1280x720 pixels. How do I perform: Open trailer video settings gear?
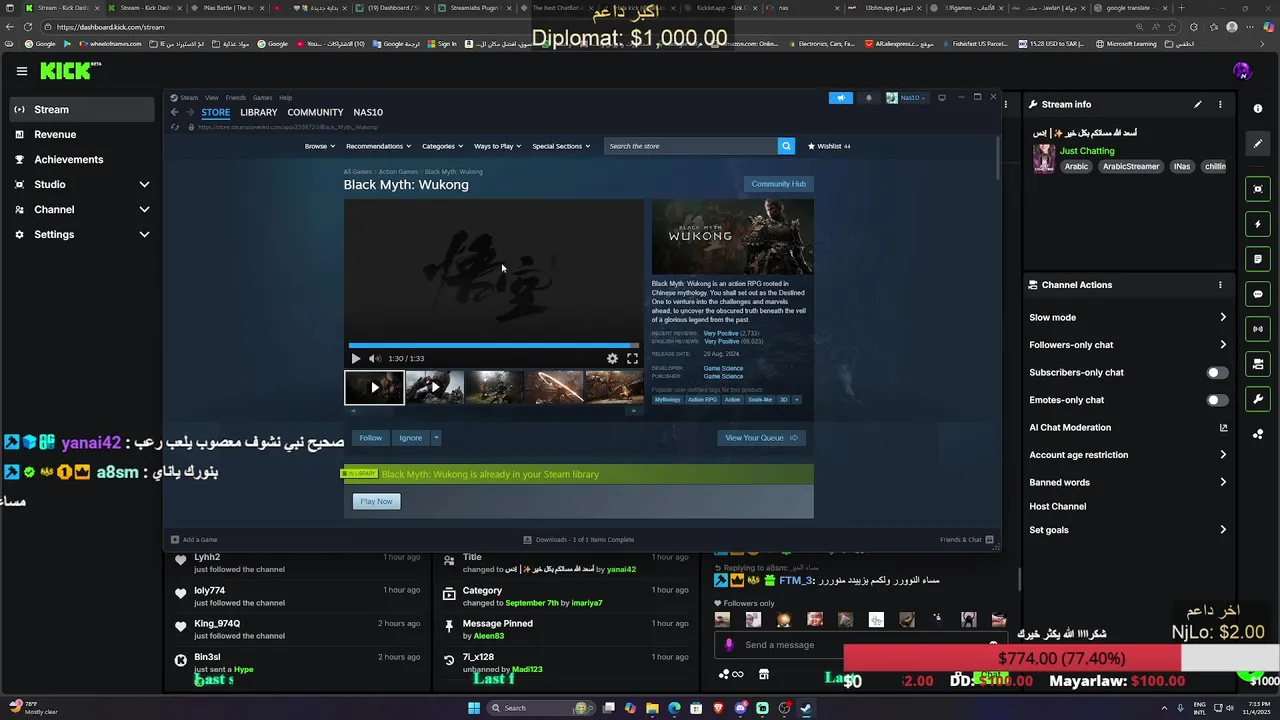click(612, 358)
